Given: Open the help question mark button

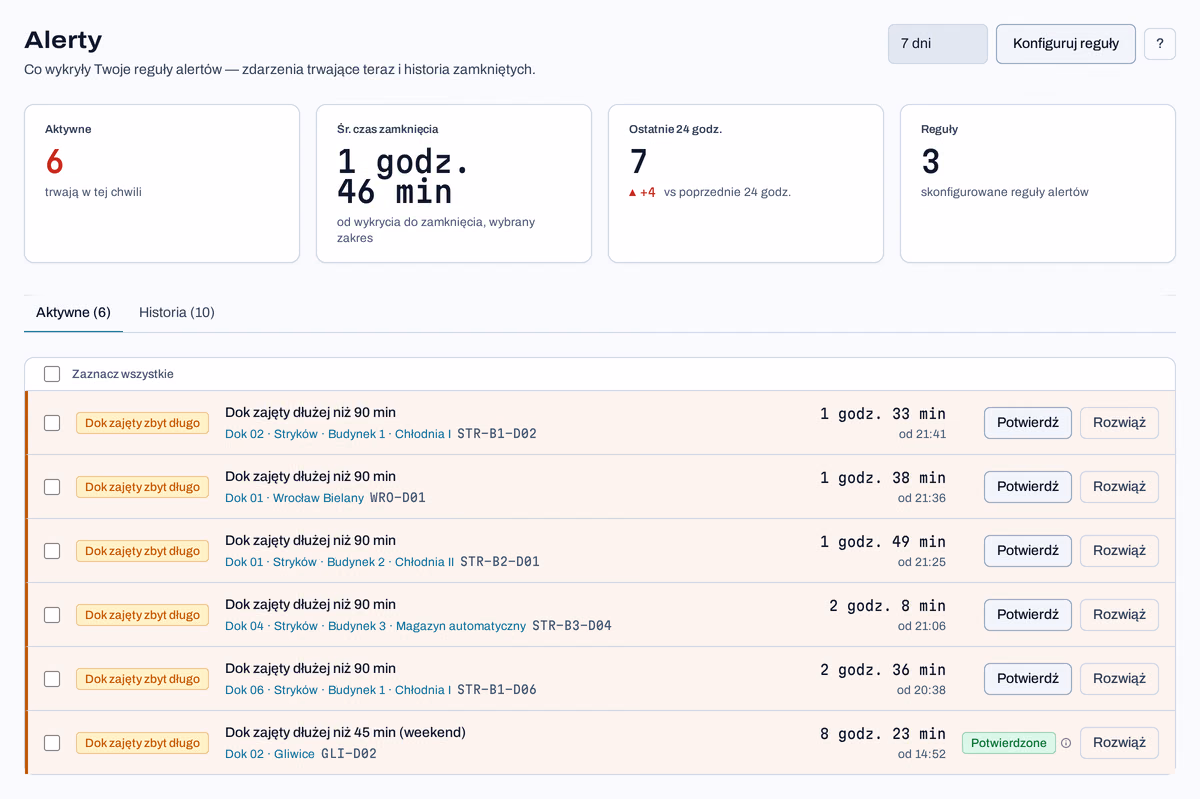Looking at the screenshot, I should 1160,44.
